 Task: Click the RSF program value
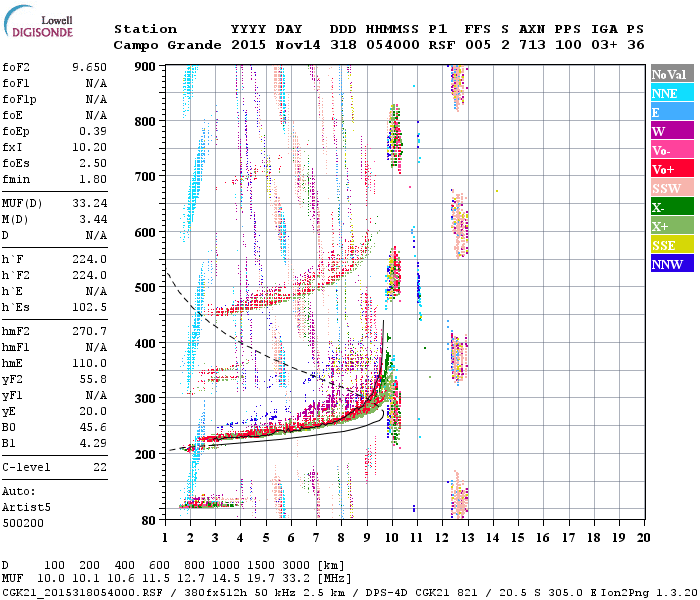pos(442,45)
